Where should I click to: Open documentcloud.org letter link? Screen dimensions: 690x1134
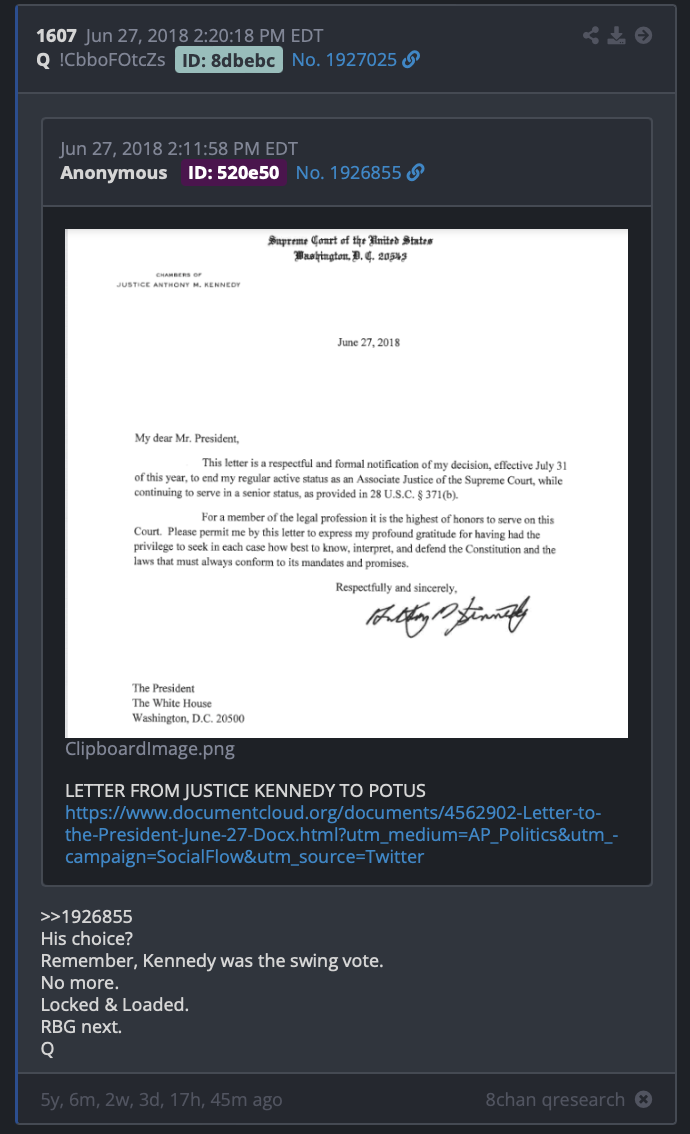(x=341, y=835)
